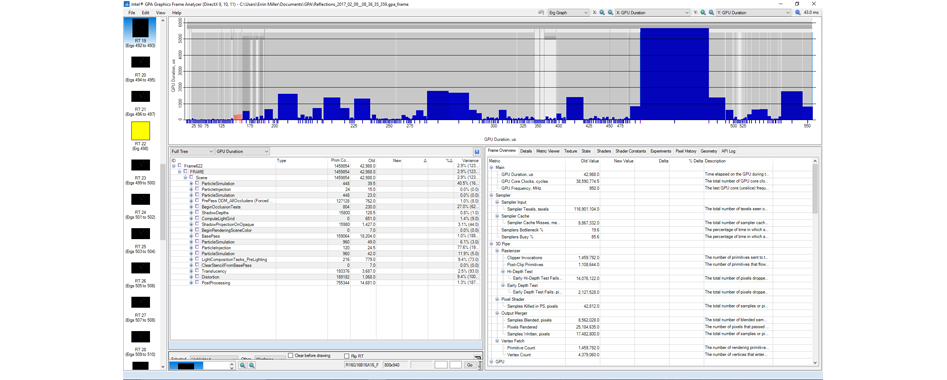Zoom in on render target preview
947x380 pixels.
point(242,366)
